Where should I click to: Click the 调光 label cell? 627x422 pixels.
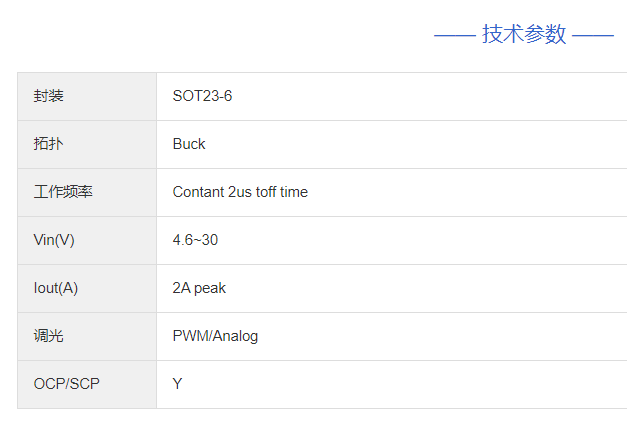[48, 336]
